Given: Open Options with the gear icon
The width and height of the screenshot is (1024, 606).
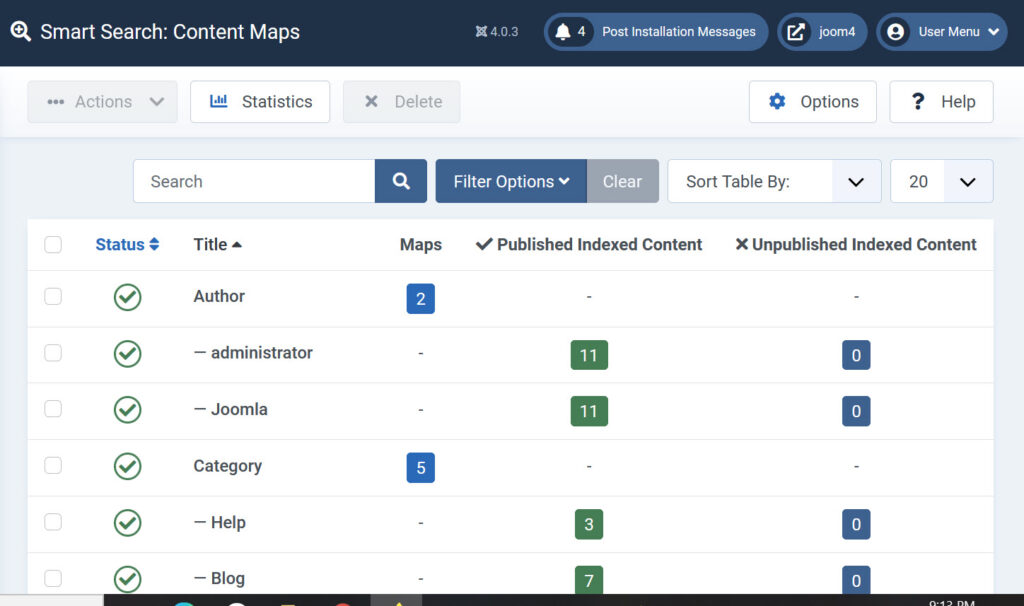Looking at the screenshot, I should pyautogui.click(x=812, y=102).
